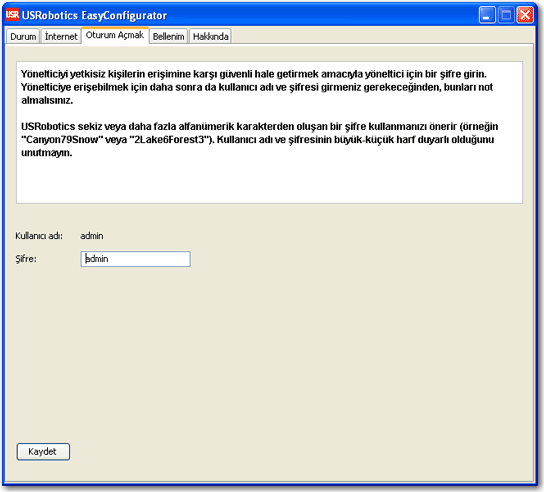Minimize the EasyConfigurator window

tap(487, 15)
